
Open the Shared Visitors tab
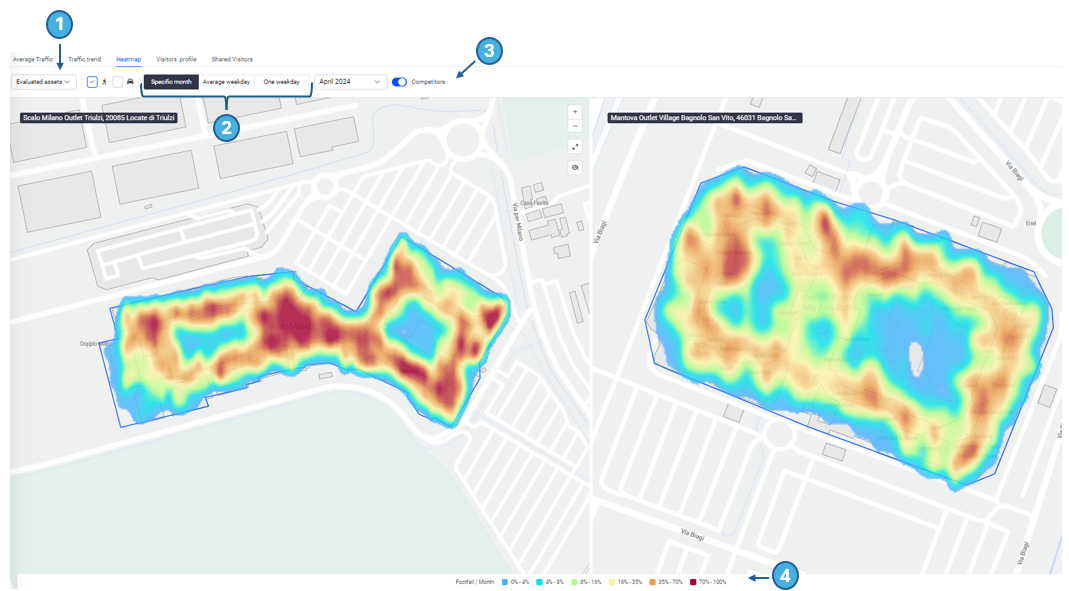click(x=232, y=59)
